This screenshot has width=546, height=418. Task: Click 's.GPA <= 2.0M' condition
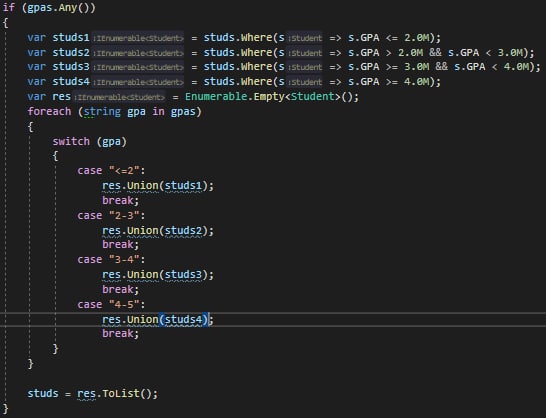390,37
